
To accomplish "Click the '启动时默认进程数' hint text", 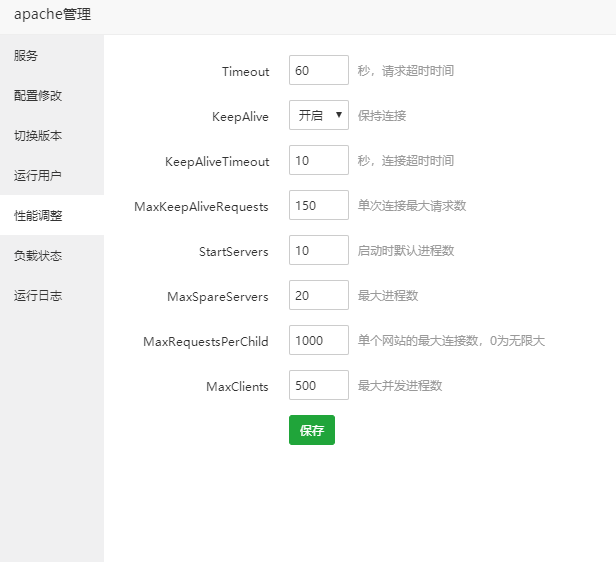I will tap(406, 251).
